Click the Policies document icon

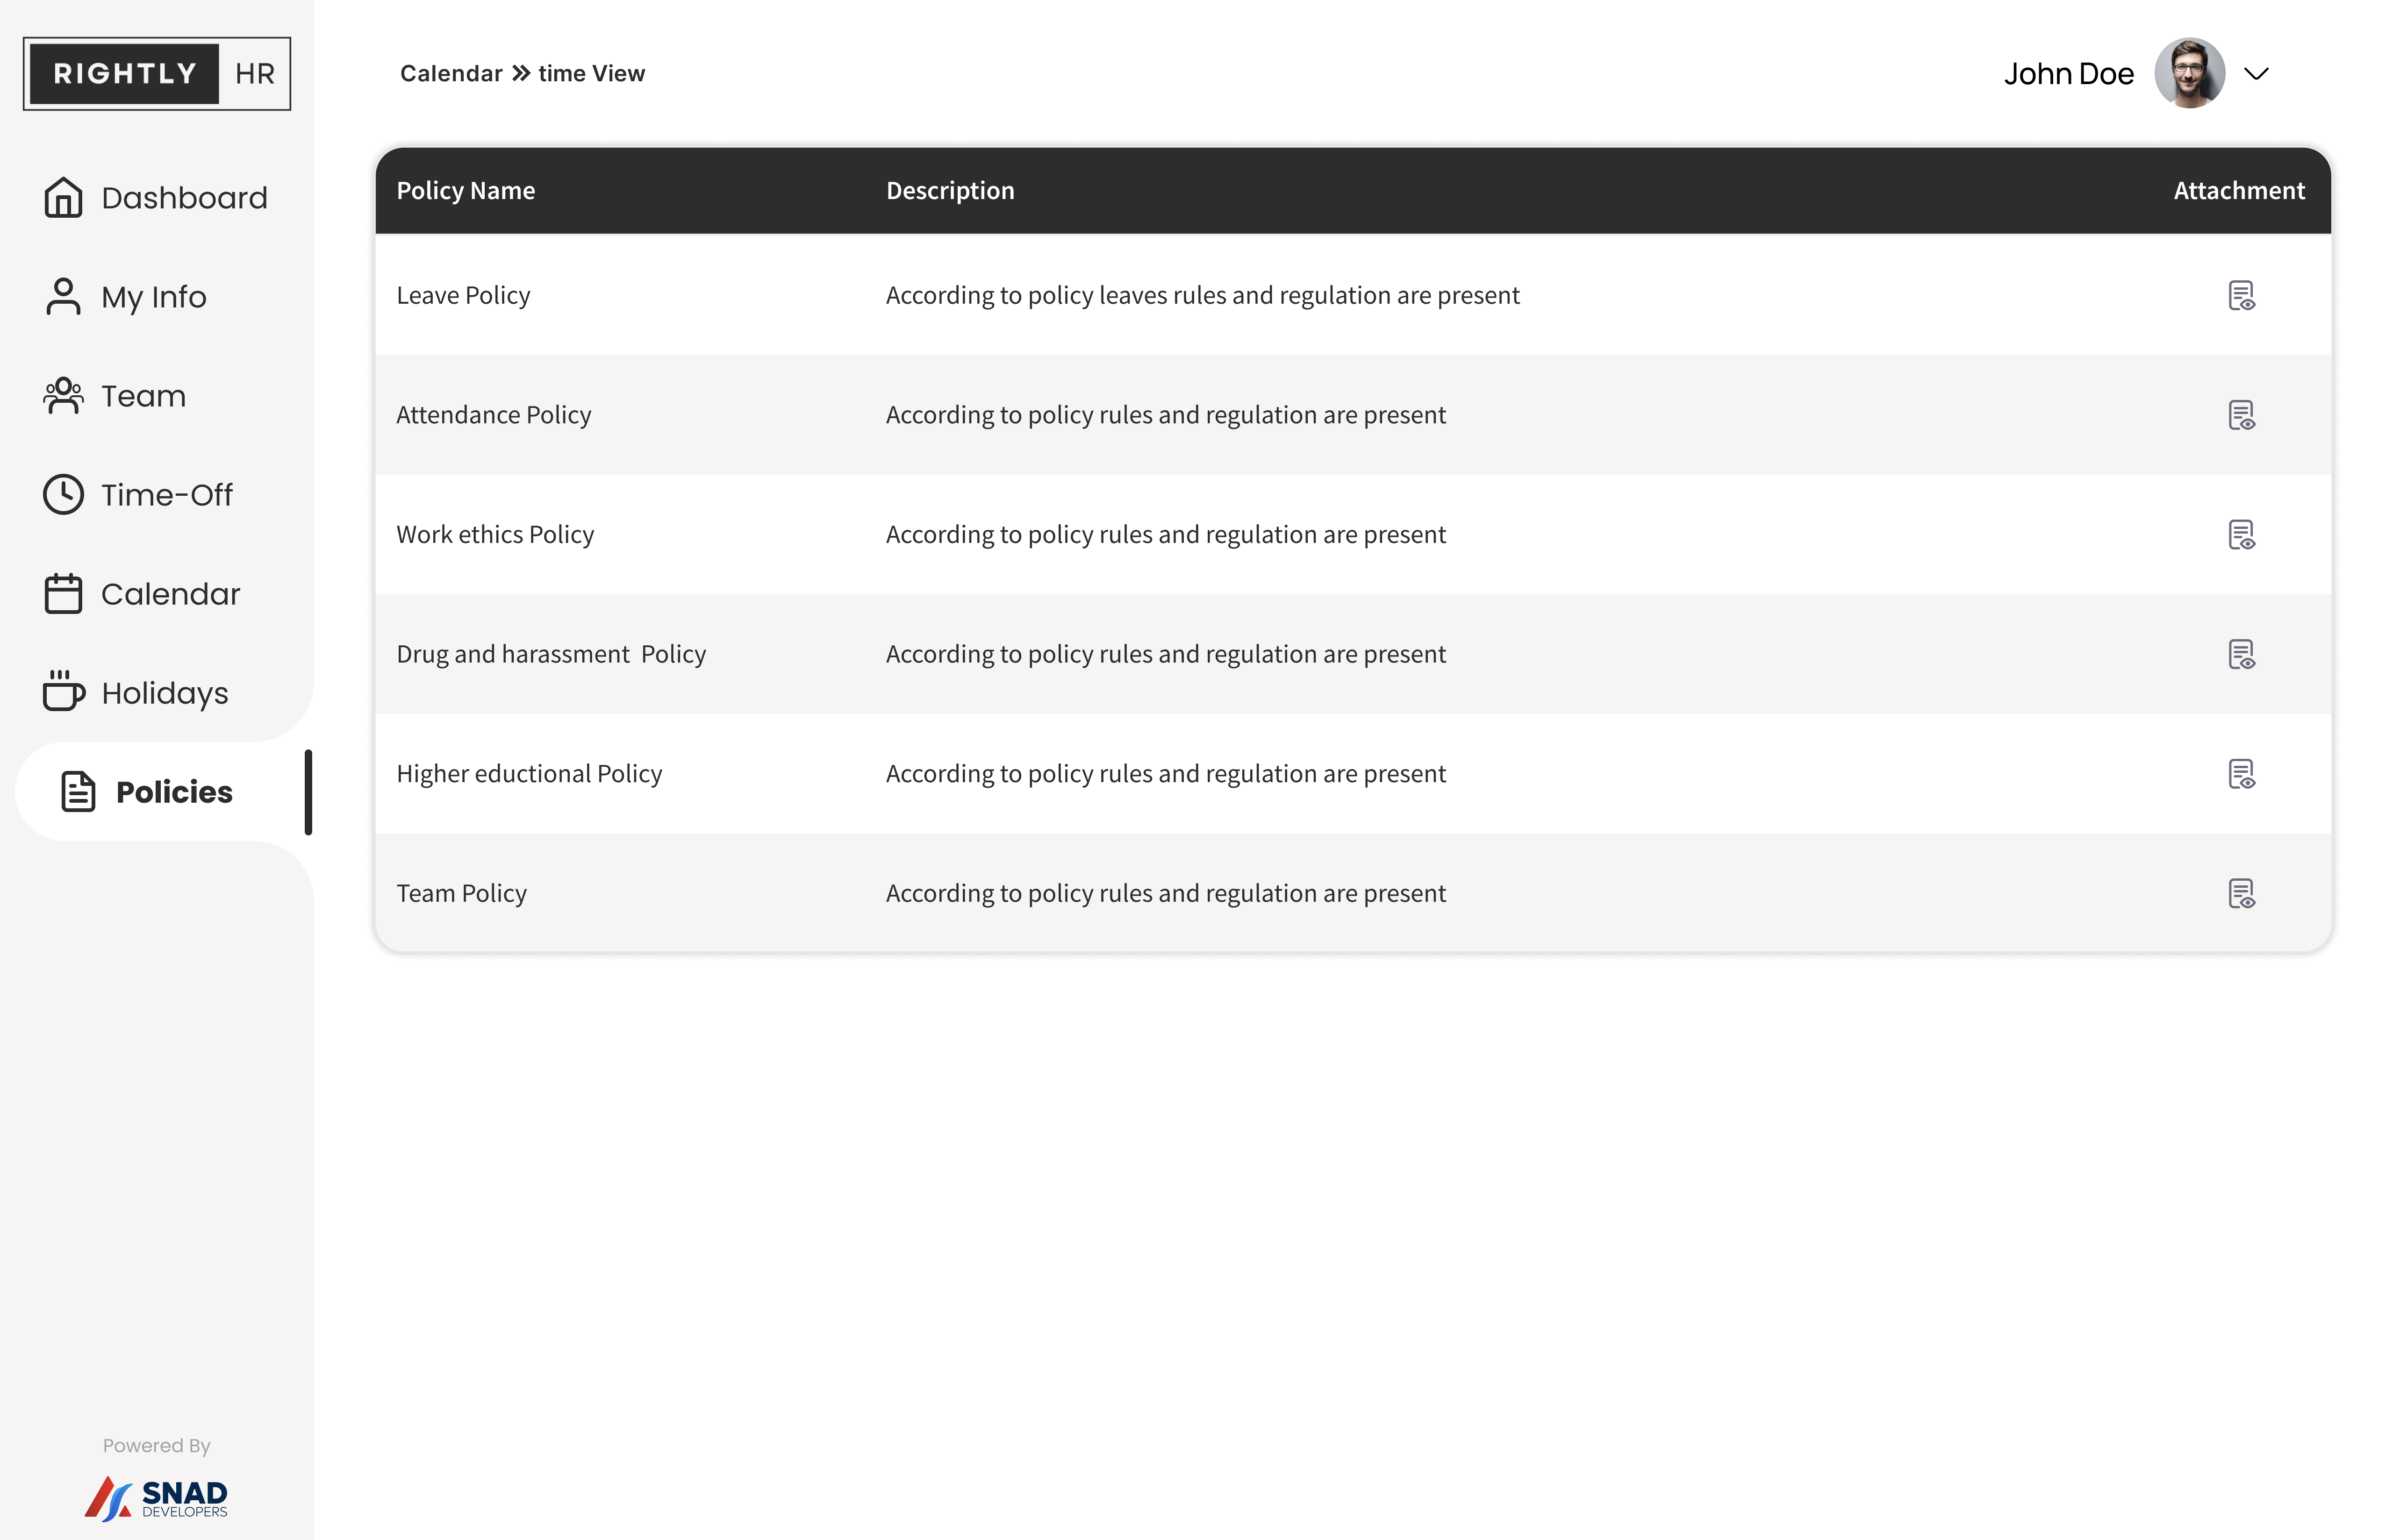click(x=78, y=791)
